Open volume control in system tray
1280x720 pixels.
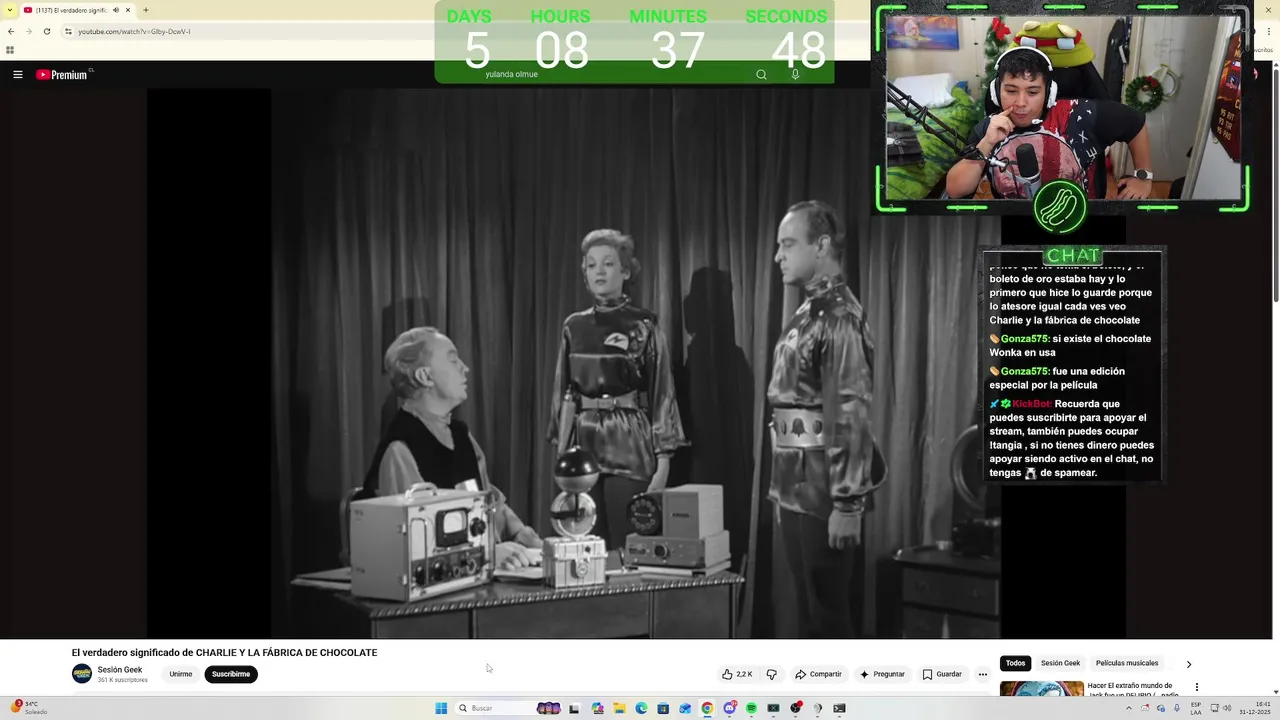(x=1226, y=708)
